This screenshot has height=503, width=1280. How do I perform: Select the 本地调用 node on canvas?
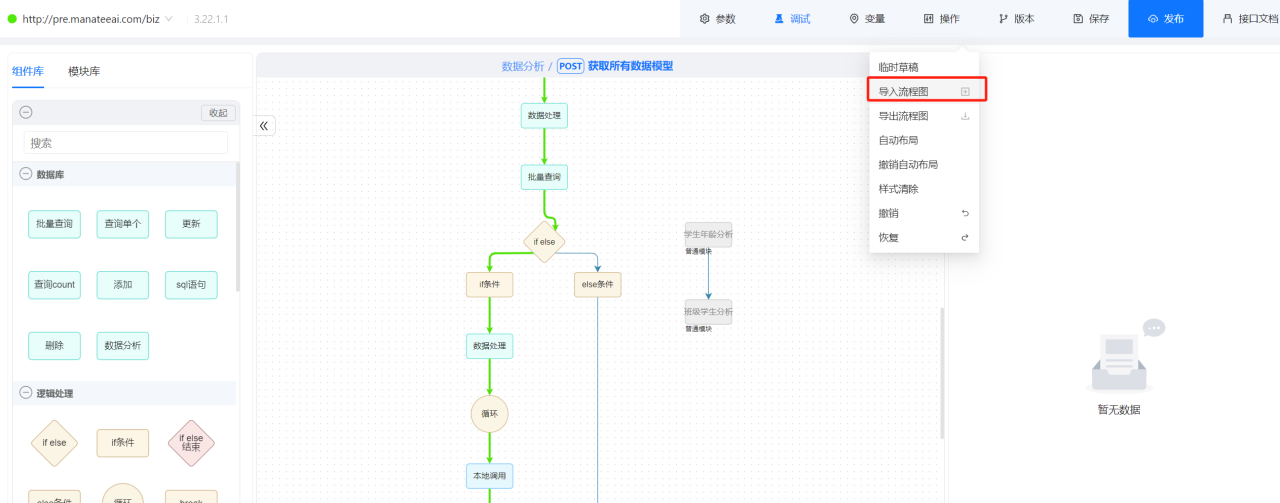490,476
